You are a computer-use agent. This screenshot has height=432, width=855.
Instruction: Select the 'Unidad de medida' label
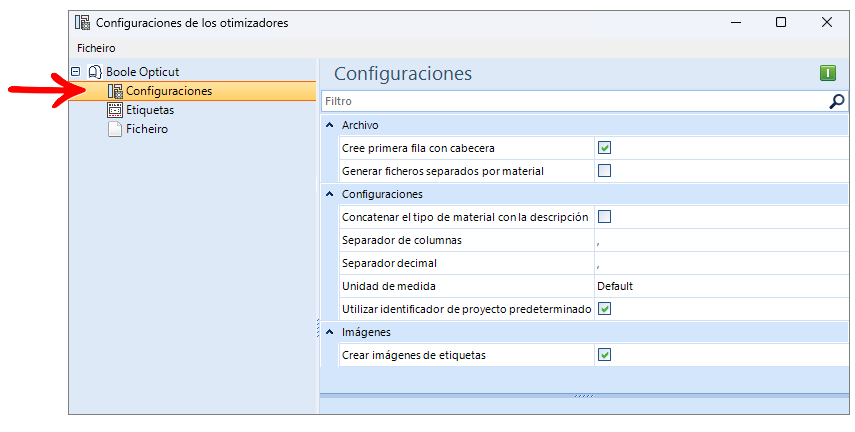(389, 286)
